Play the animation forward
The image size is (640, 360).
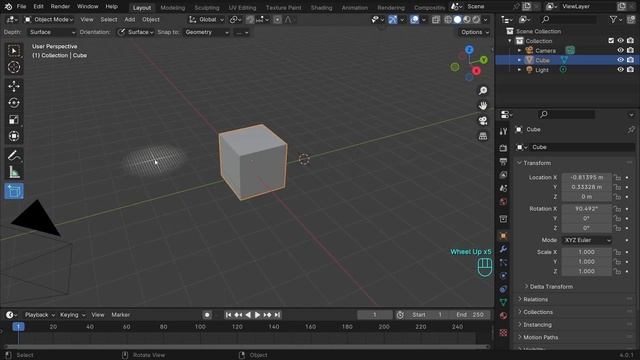pos(257,315)
